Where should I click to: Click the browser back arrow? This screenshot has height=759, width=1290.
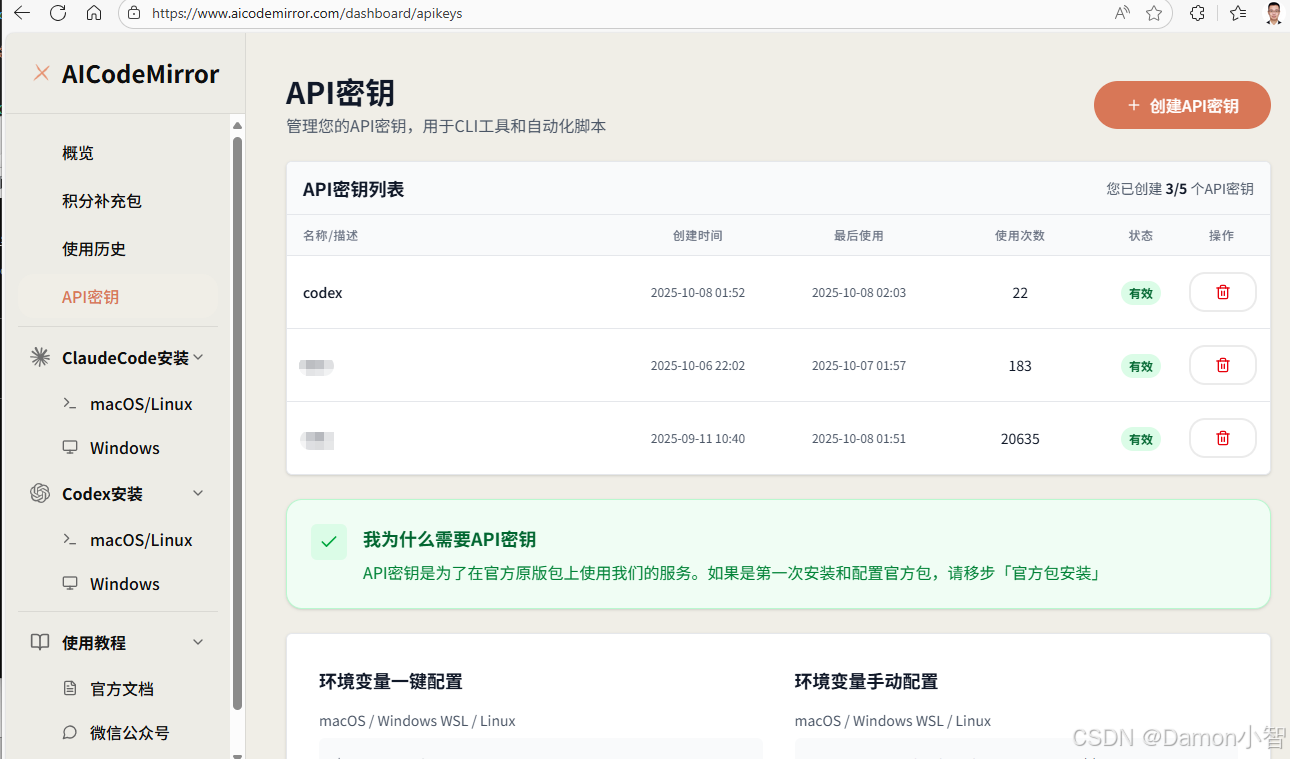pyautogui.click(x=21, y=13)
